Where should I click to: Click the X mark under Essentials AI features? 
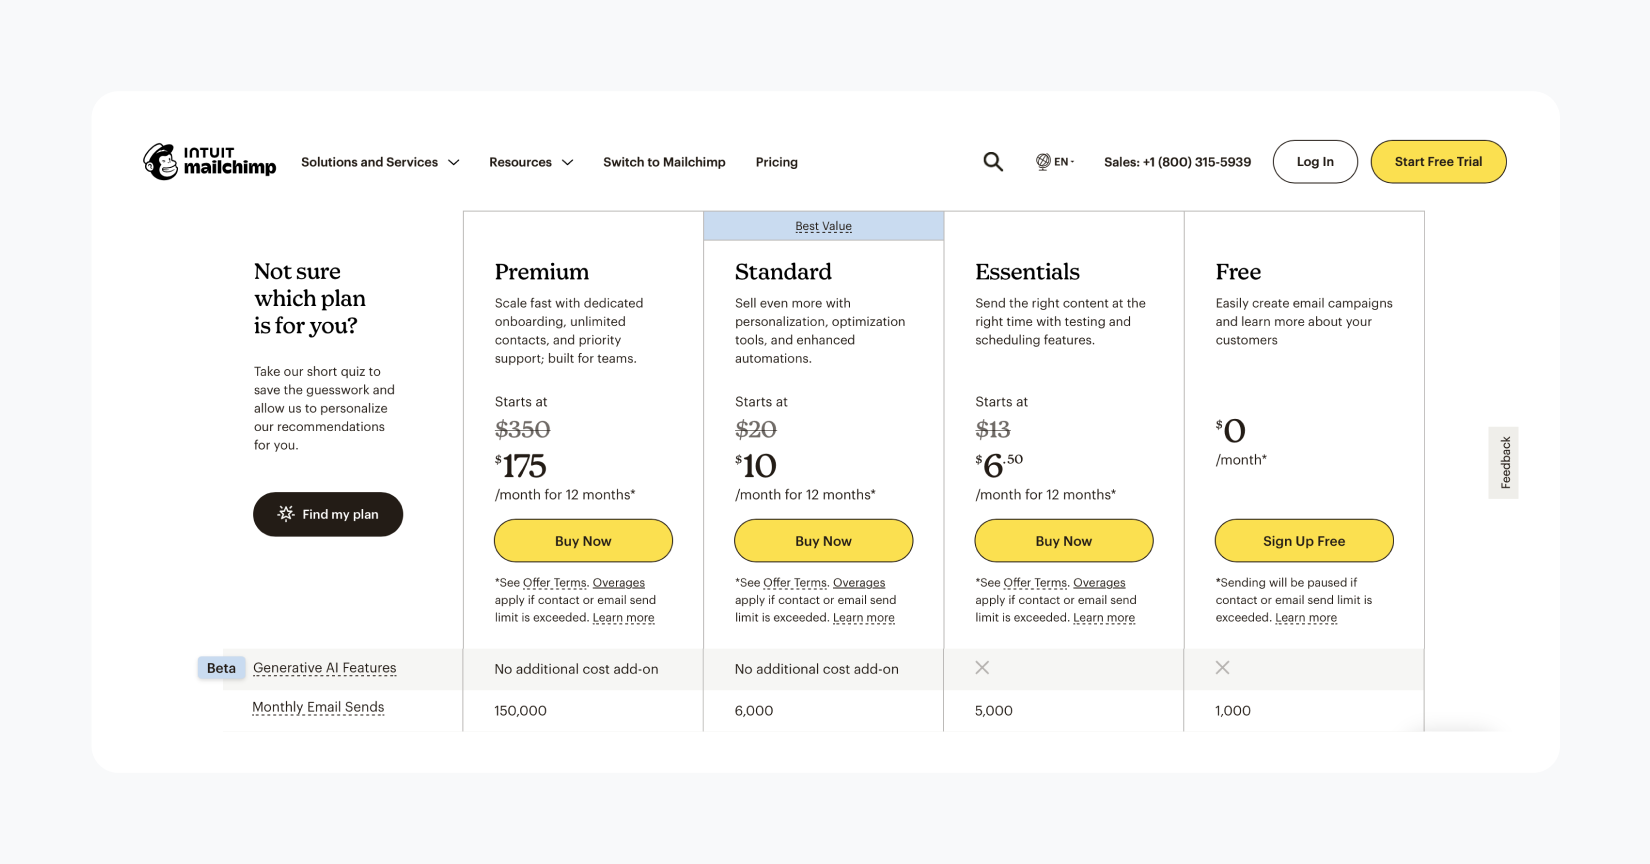[x=982, y=667]
